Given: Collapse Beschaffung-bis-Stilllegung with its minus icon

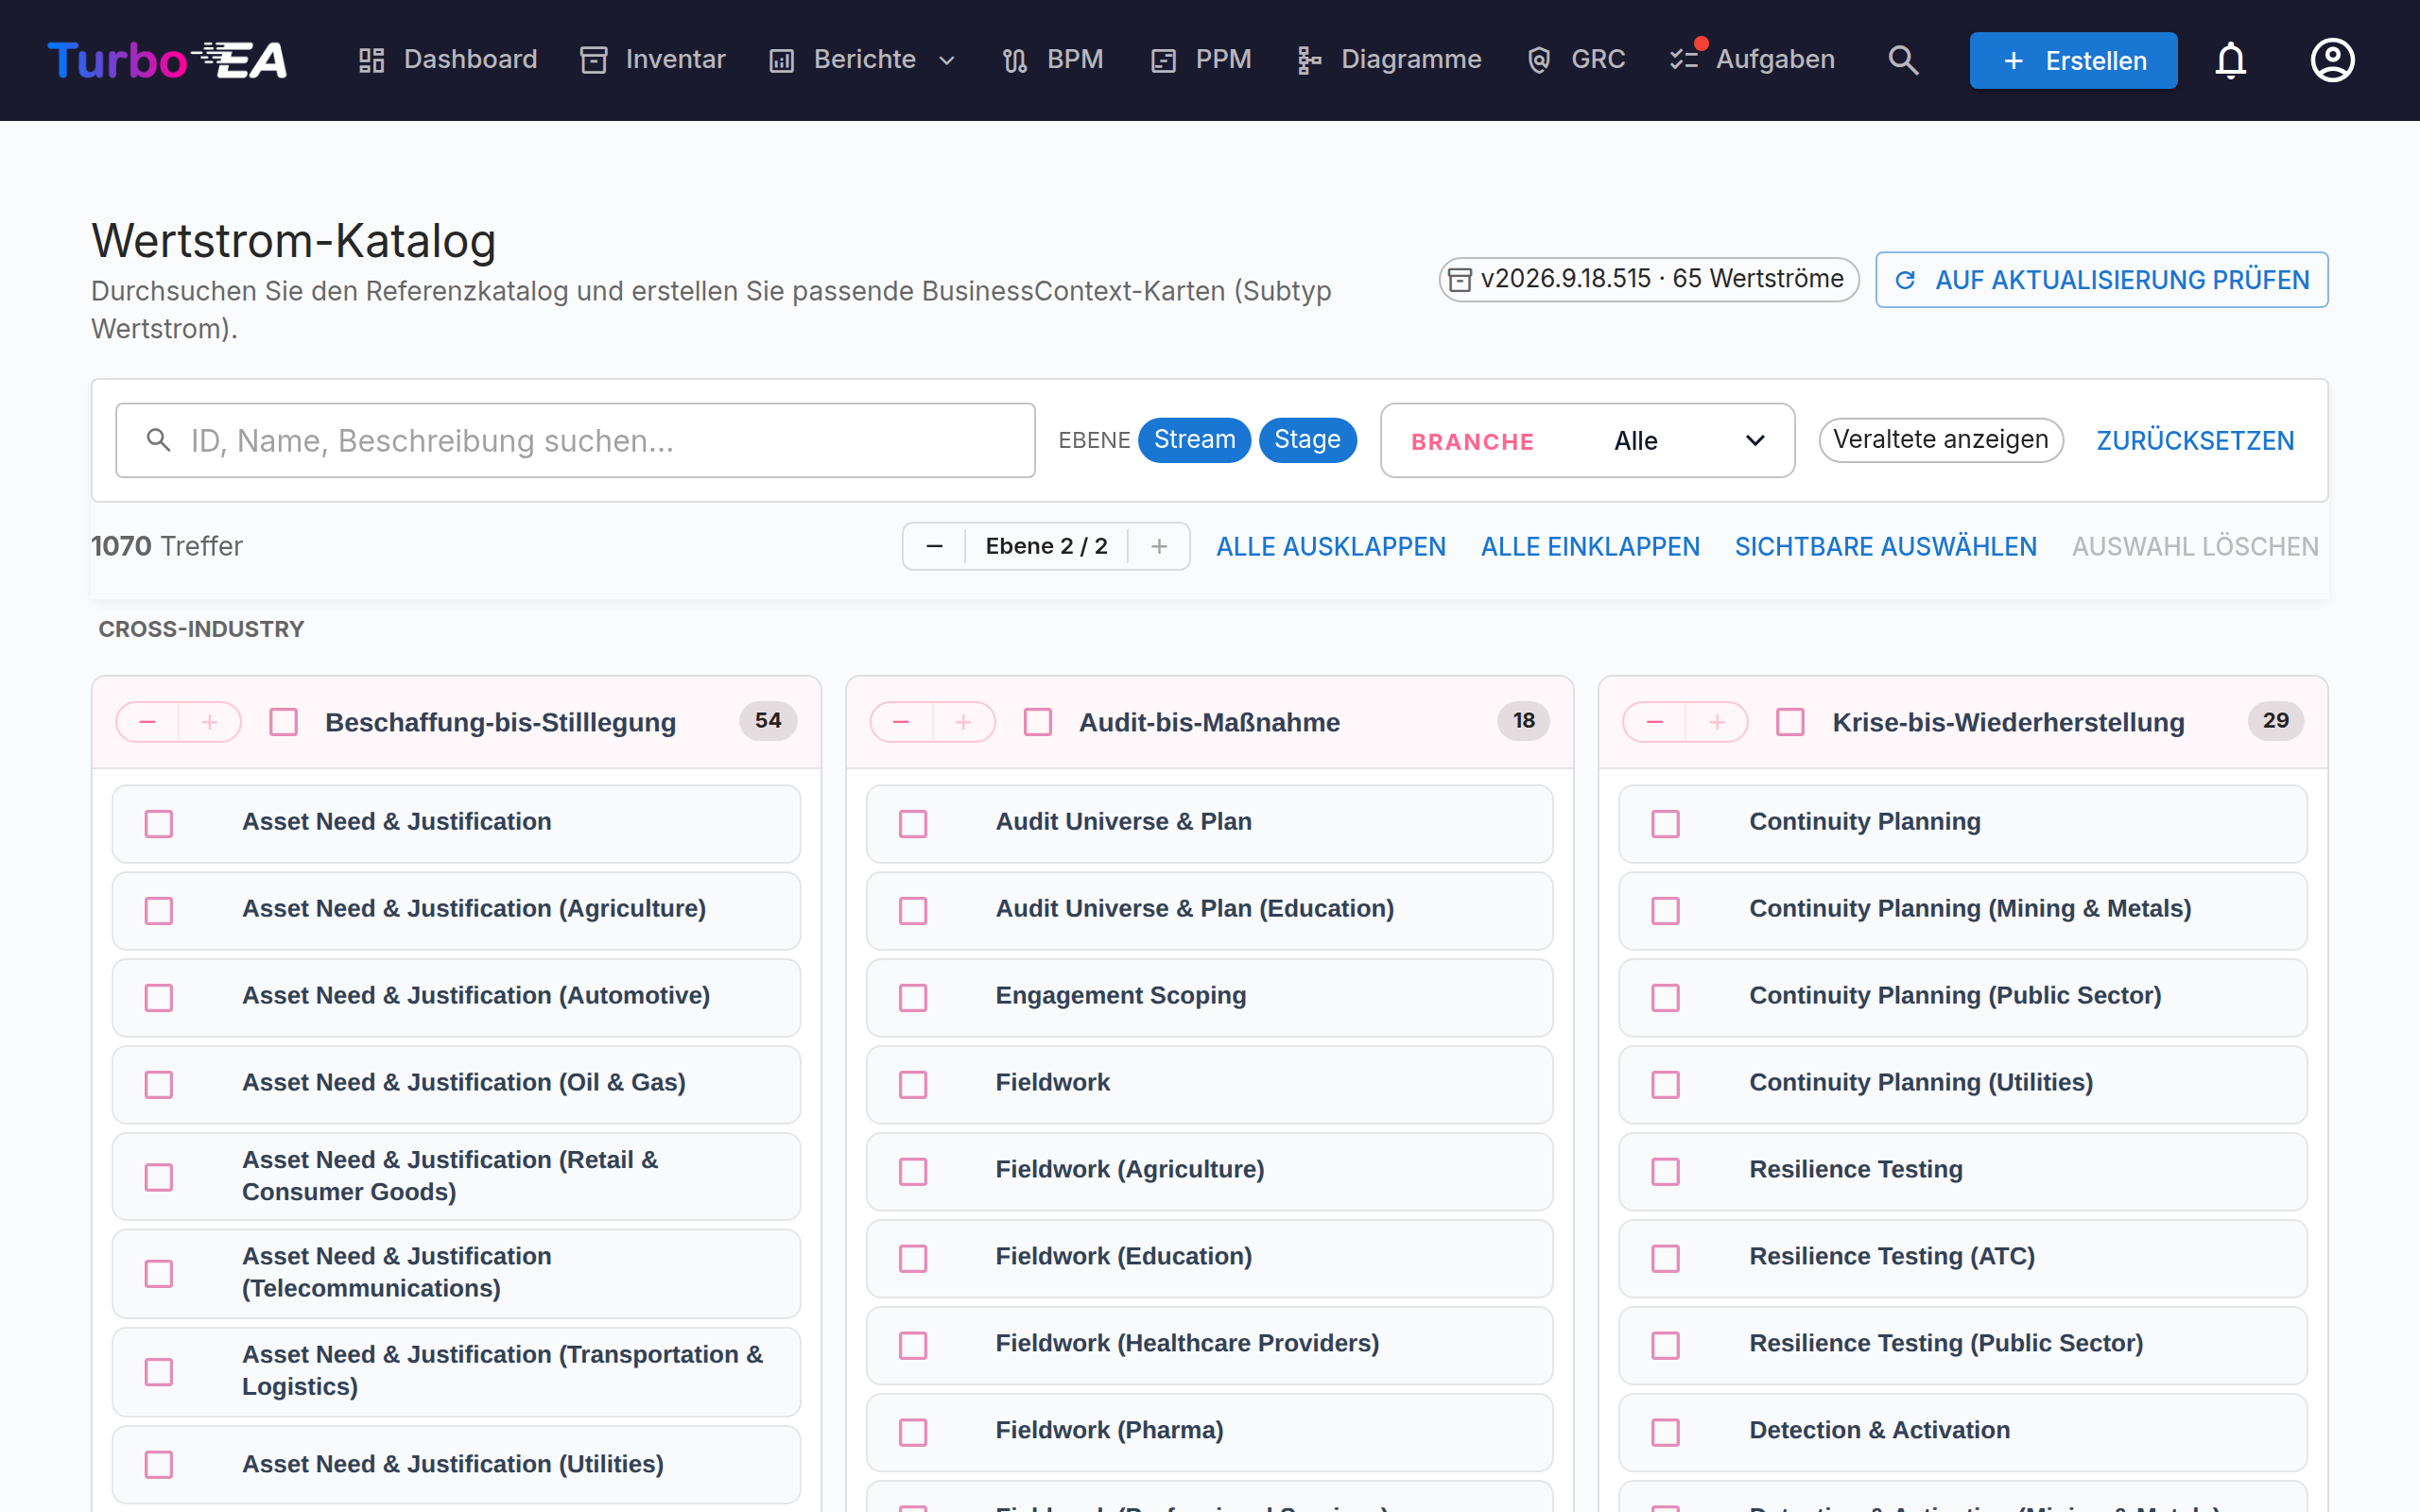Looking at the screenshot, I should click(148, 722).
